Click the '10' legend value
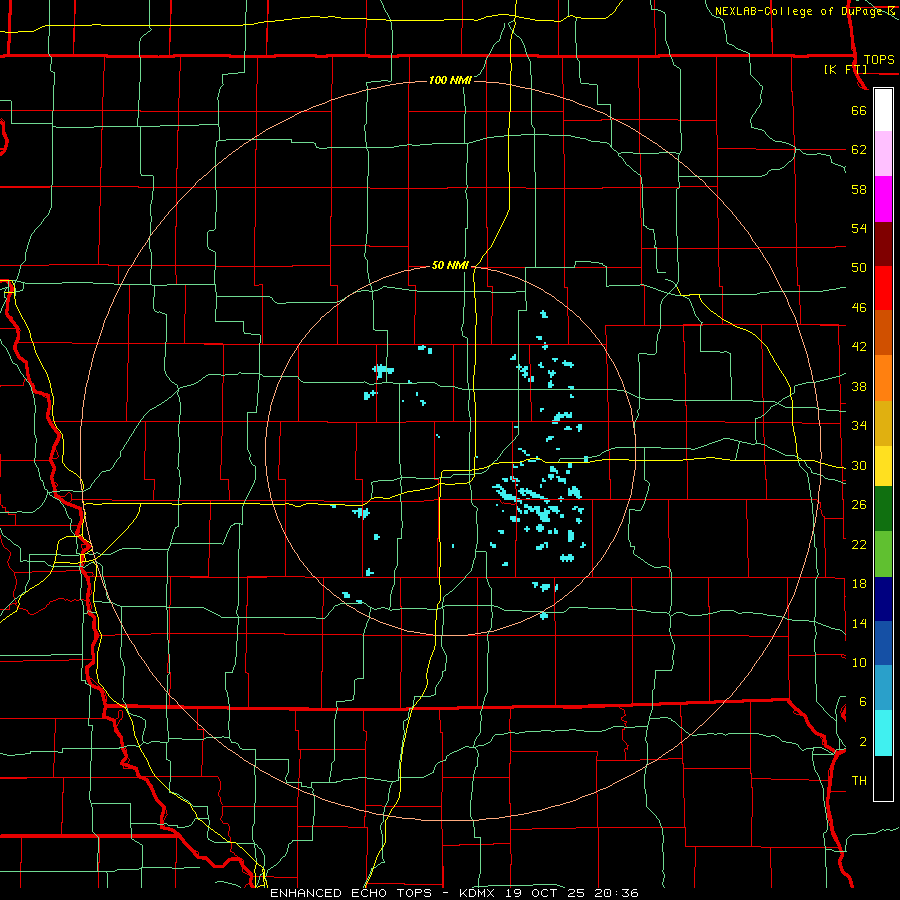Viewport: 900px width, 900px height. [859, 662]
